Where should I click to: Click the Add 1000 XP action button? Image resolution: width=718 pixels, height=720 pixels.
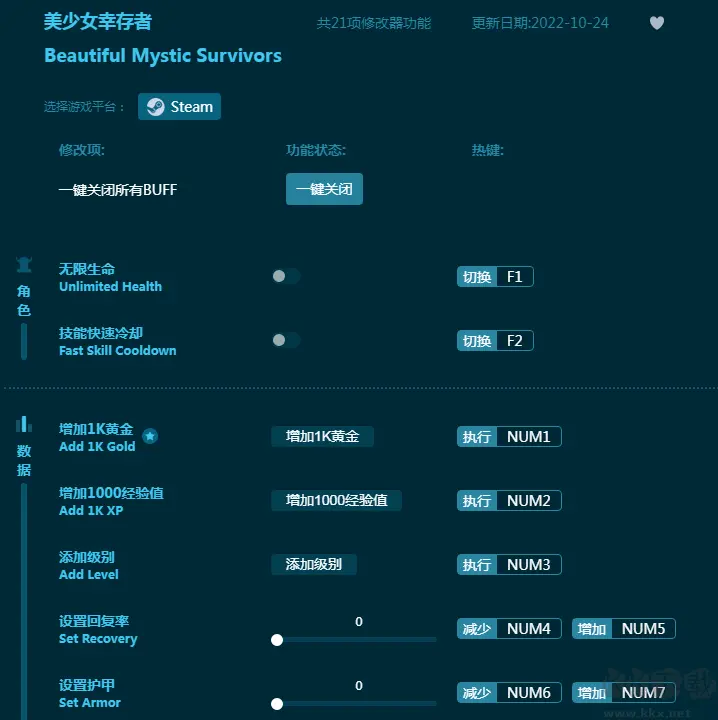pyautogui.click(x=336, y=500)
